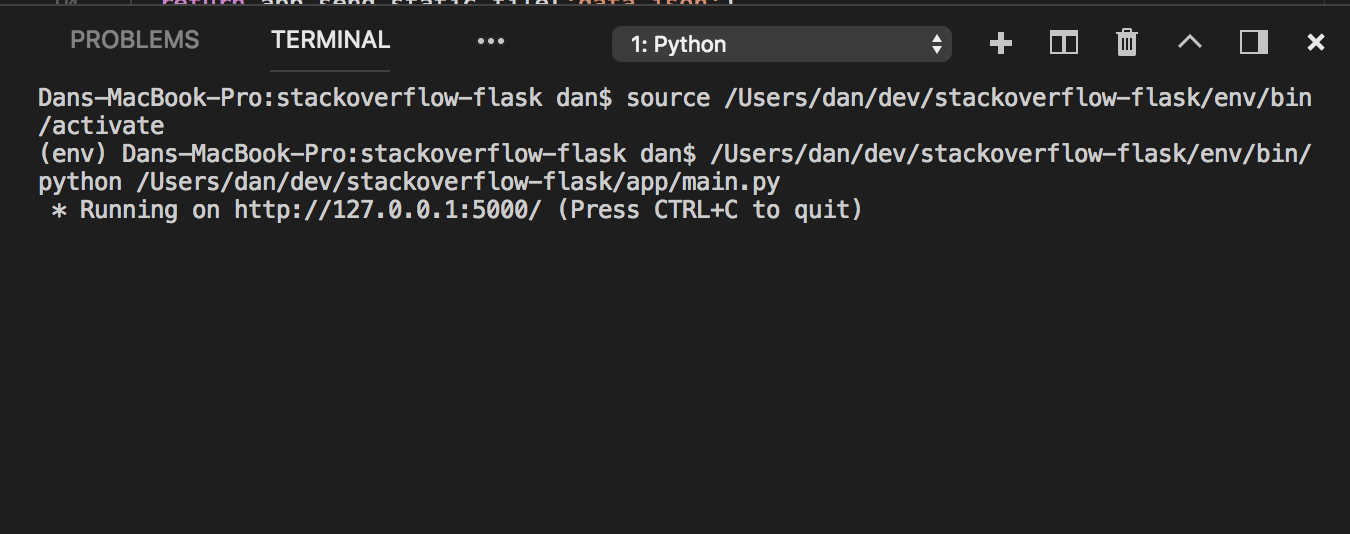This screenshot has width=1350, height=534.
Task: Click the 'source' command word
Action: point(668,98)
